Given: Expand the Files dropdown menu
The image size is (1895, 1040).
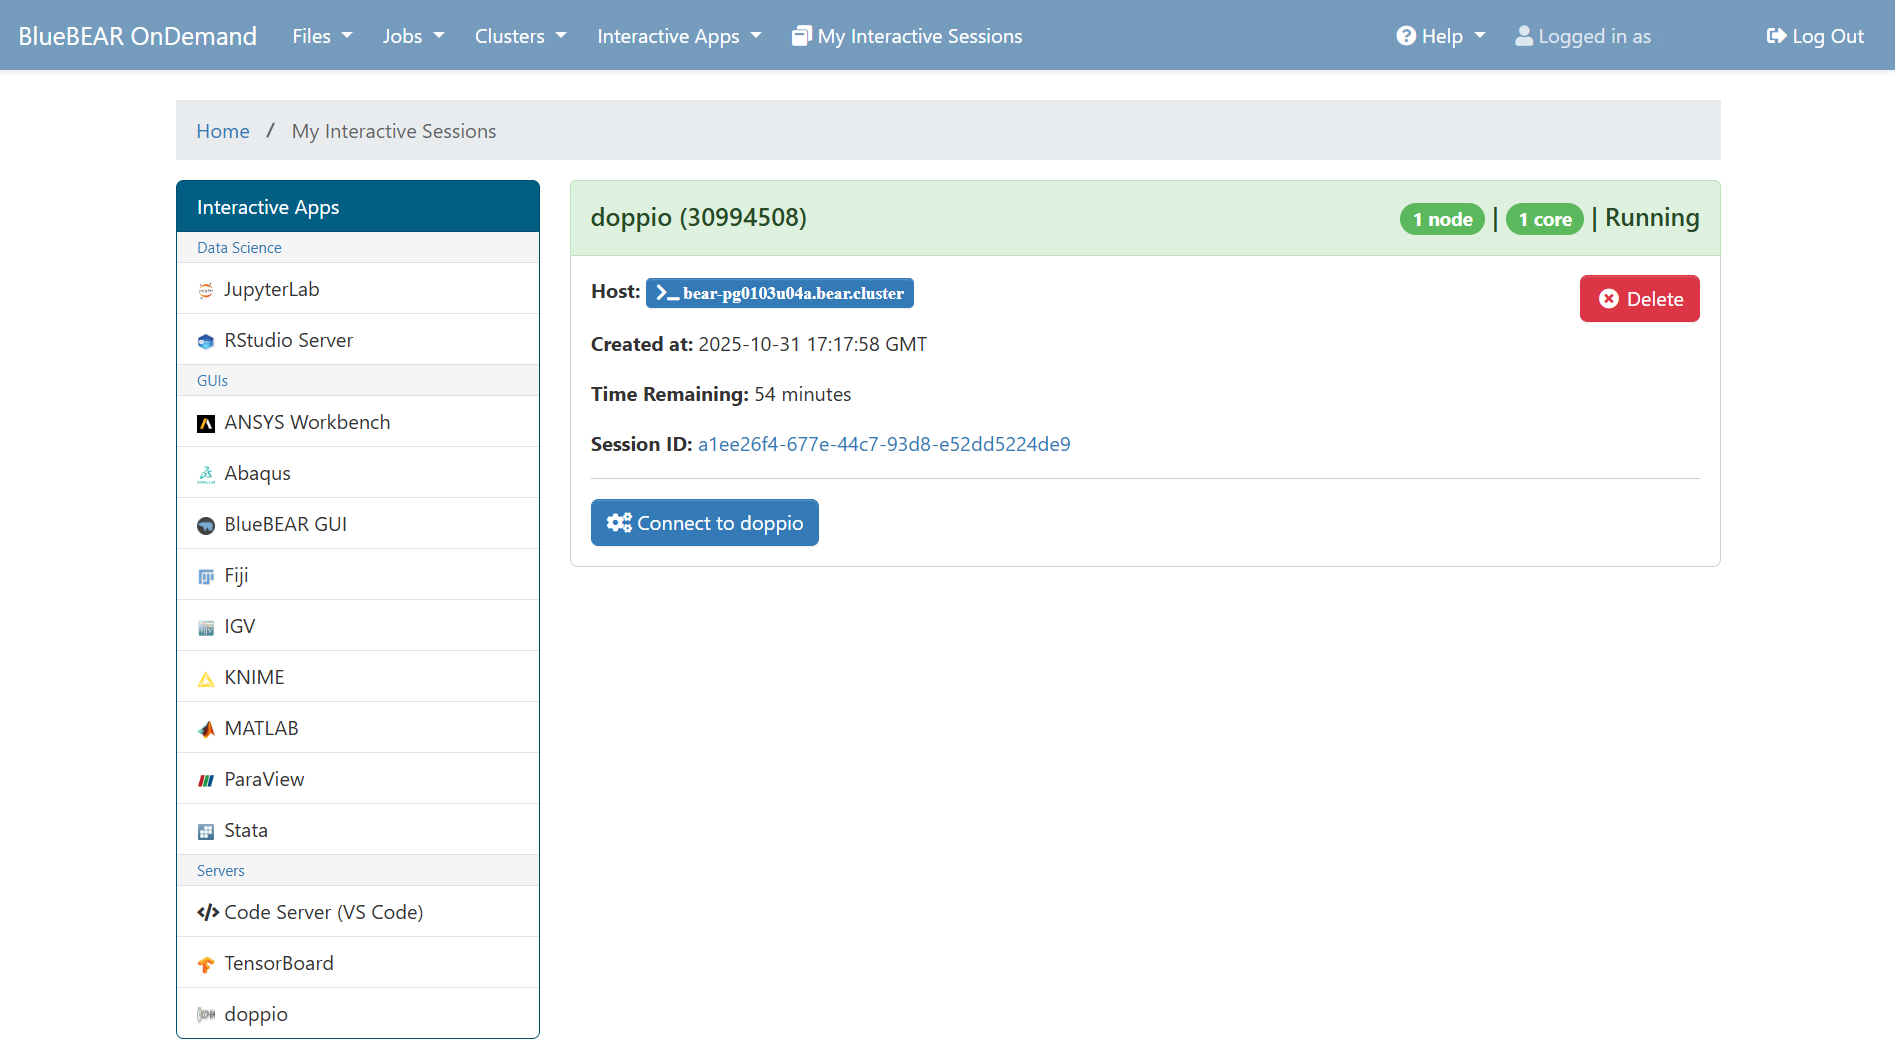Looking at the screenshot, I should (x=322, y=36).
